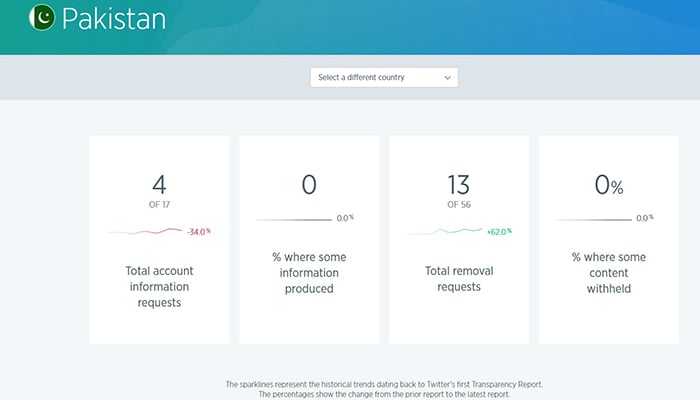This screenshot has height=400, width=700.
Task: Click the dropdown chevron arrow
Action: pyautogui.click(x=447, y=78)
